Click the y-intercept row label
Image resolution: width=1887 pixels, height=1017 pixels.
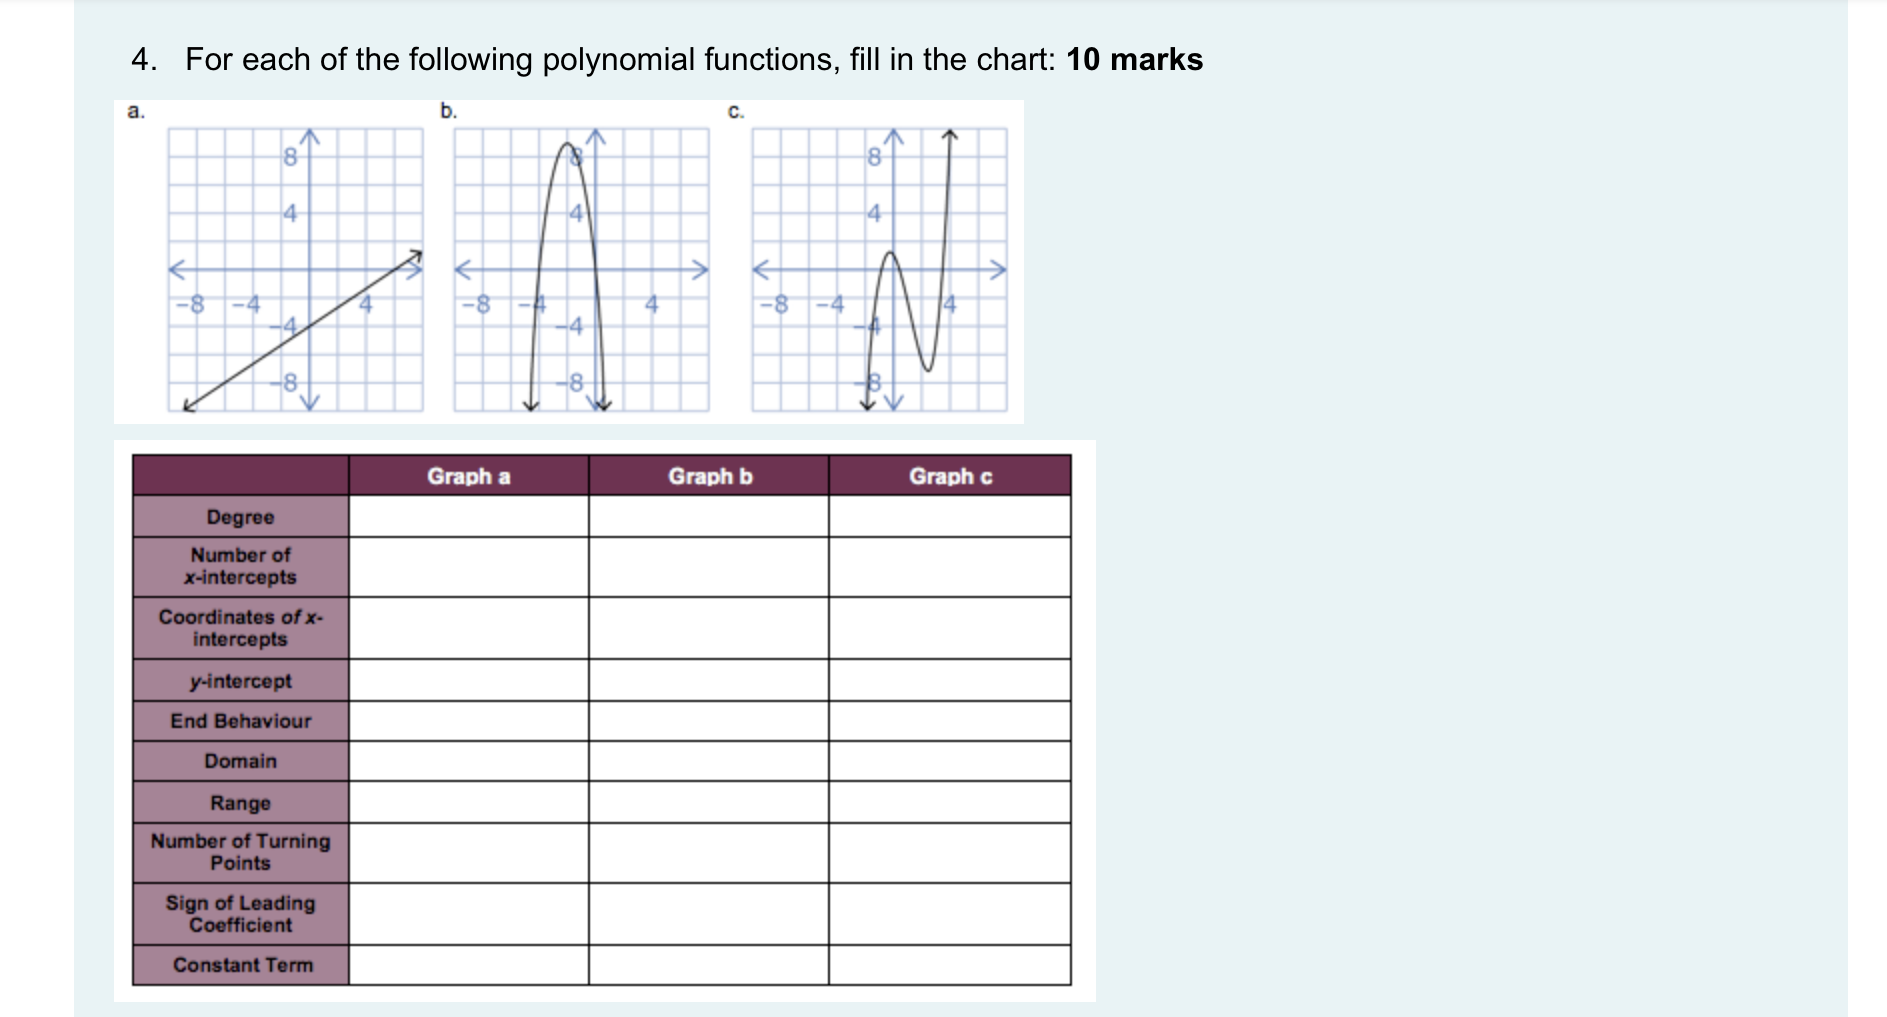pos(240,682)
